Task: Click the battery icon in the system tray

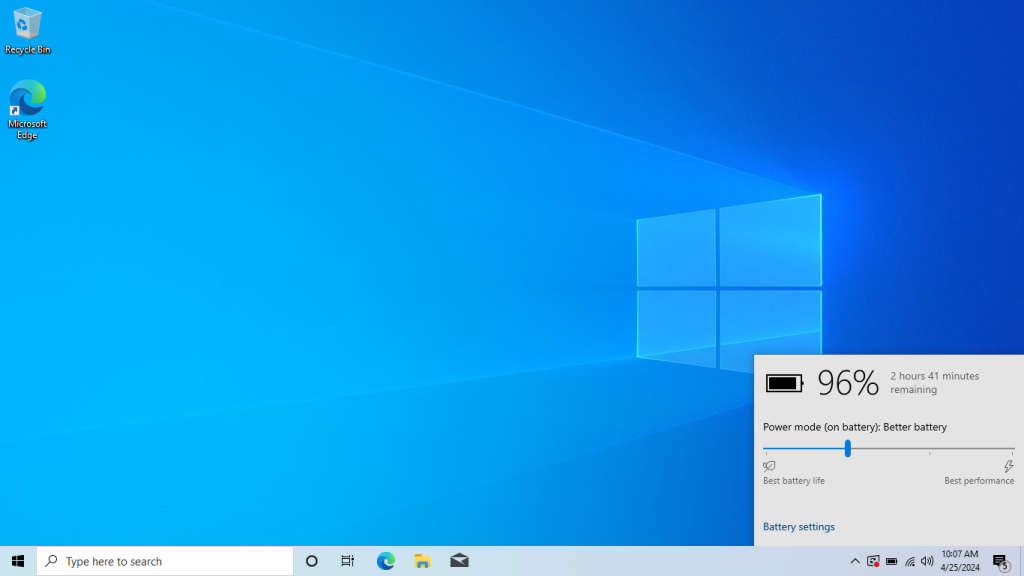Action: pos(890,561)
